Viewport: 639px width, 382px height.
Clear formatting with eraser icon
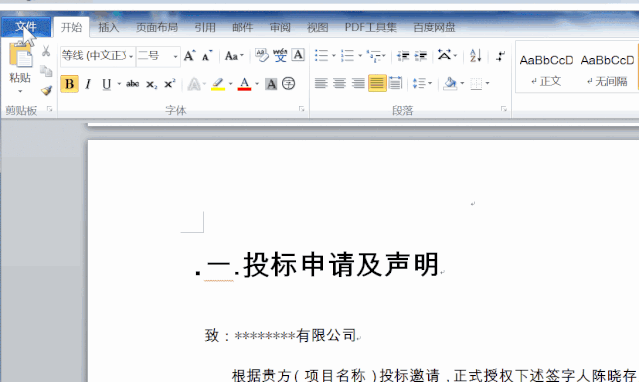click(262, 55)
